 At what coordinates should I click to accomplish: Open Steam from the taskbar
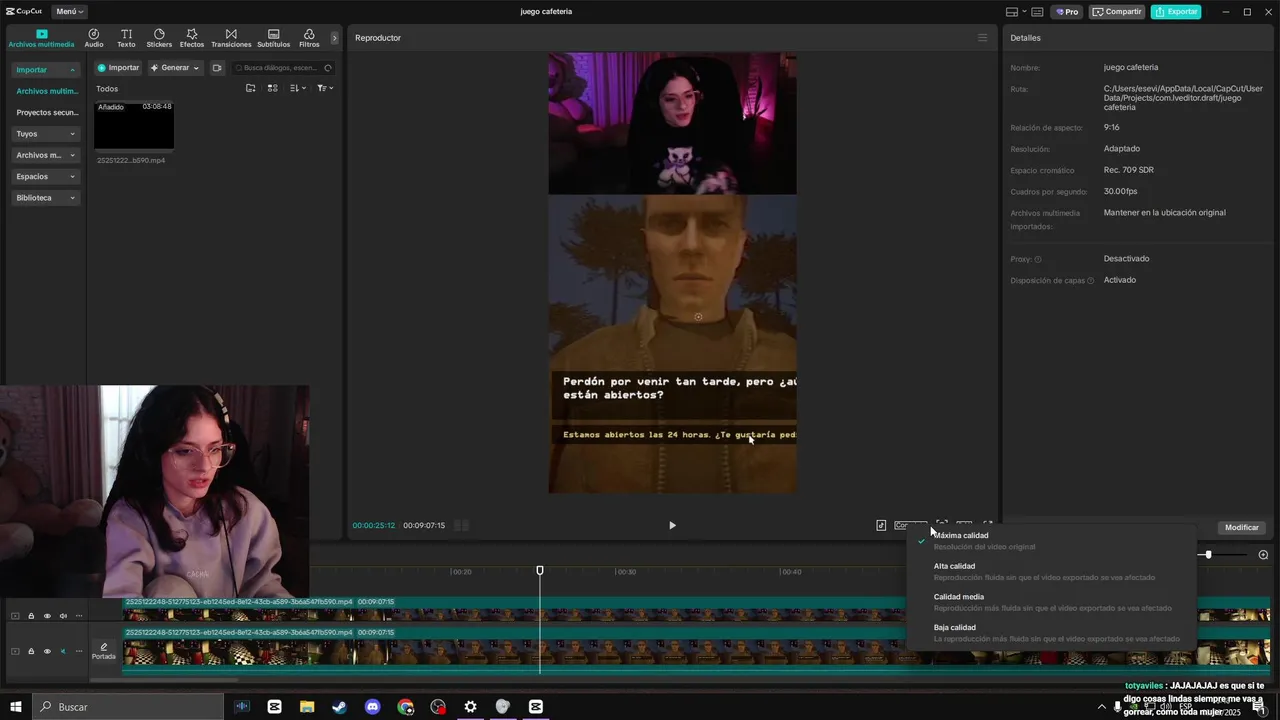340,707
